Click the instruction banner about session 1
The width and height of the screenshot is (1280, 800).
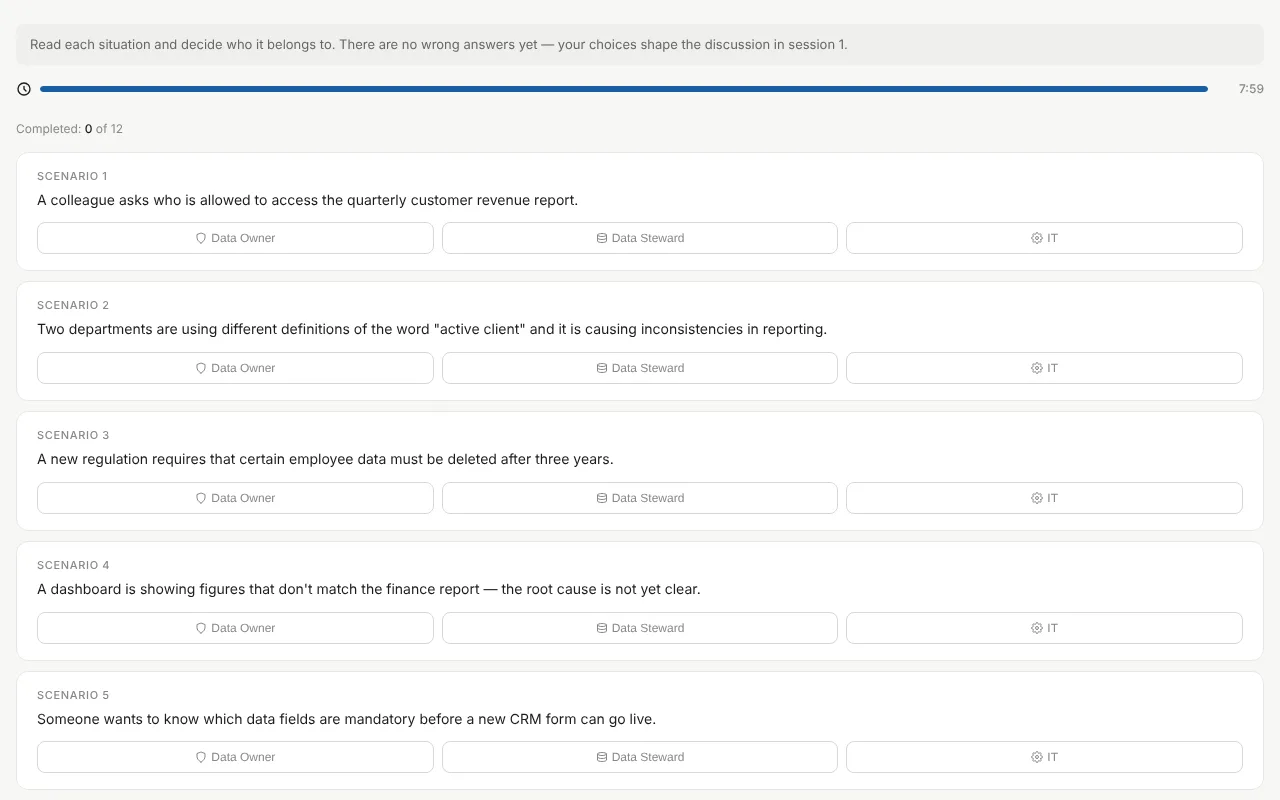(x=640, y=45)
